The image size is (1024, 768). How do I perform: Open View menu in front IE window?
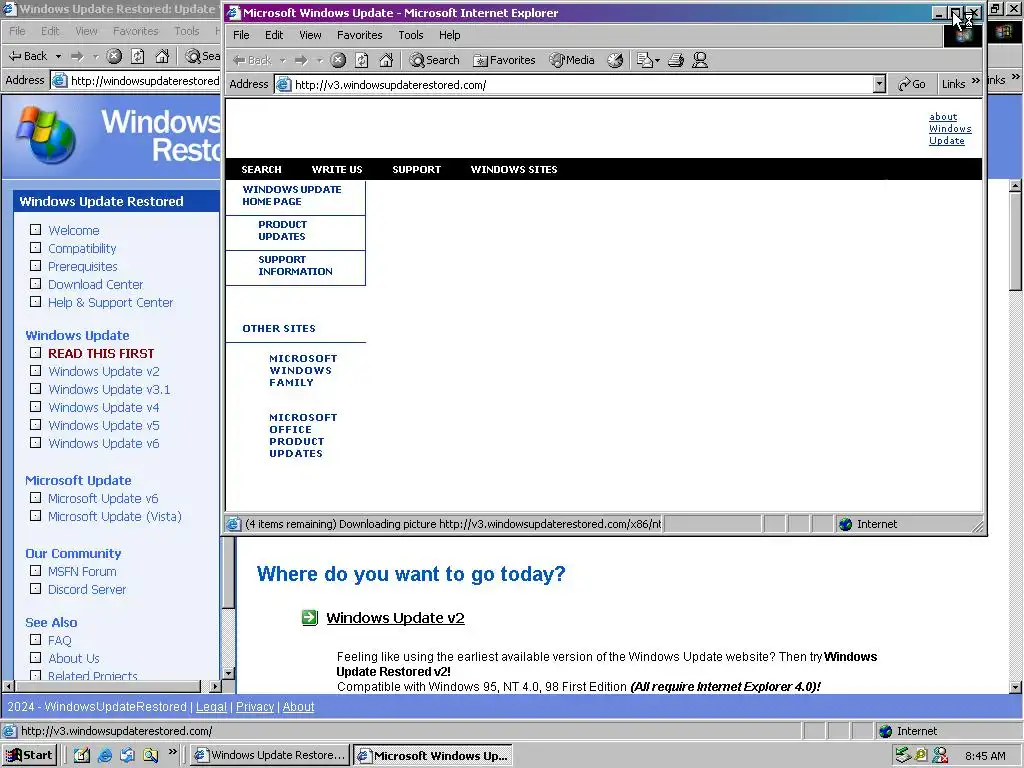pyautogui.click(x=310, y=35)
